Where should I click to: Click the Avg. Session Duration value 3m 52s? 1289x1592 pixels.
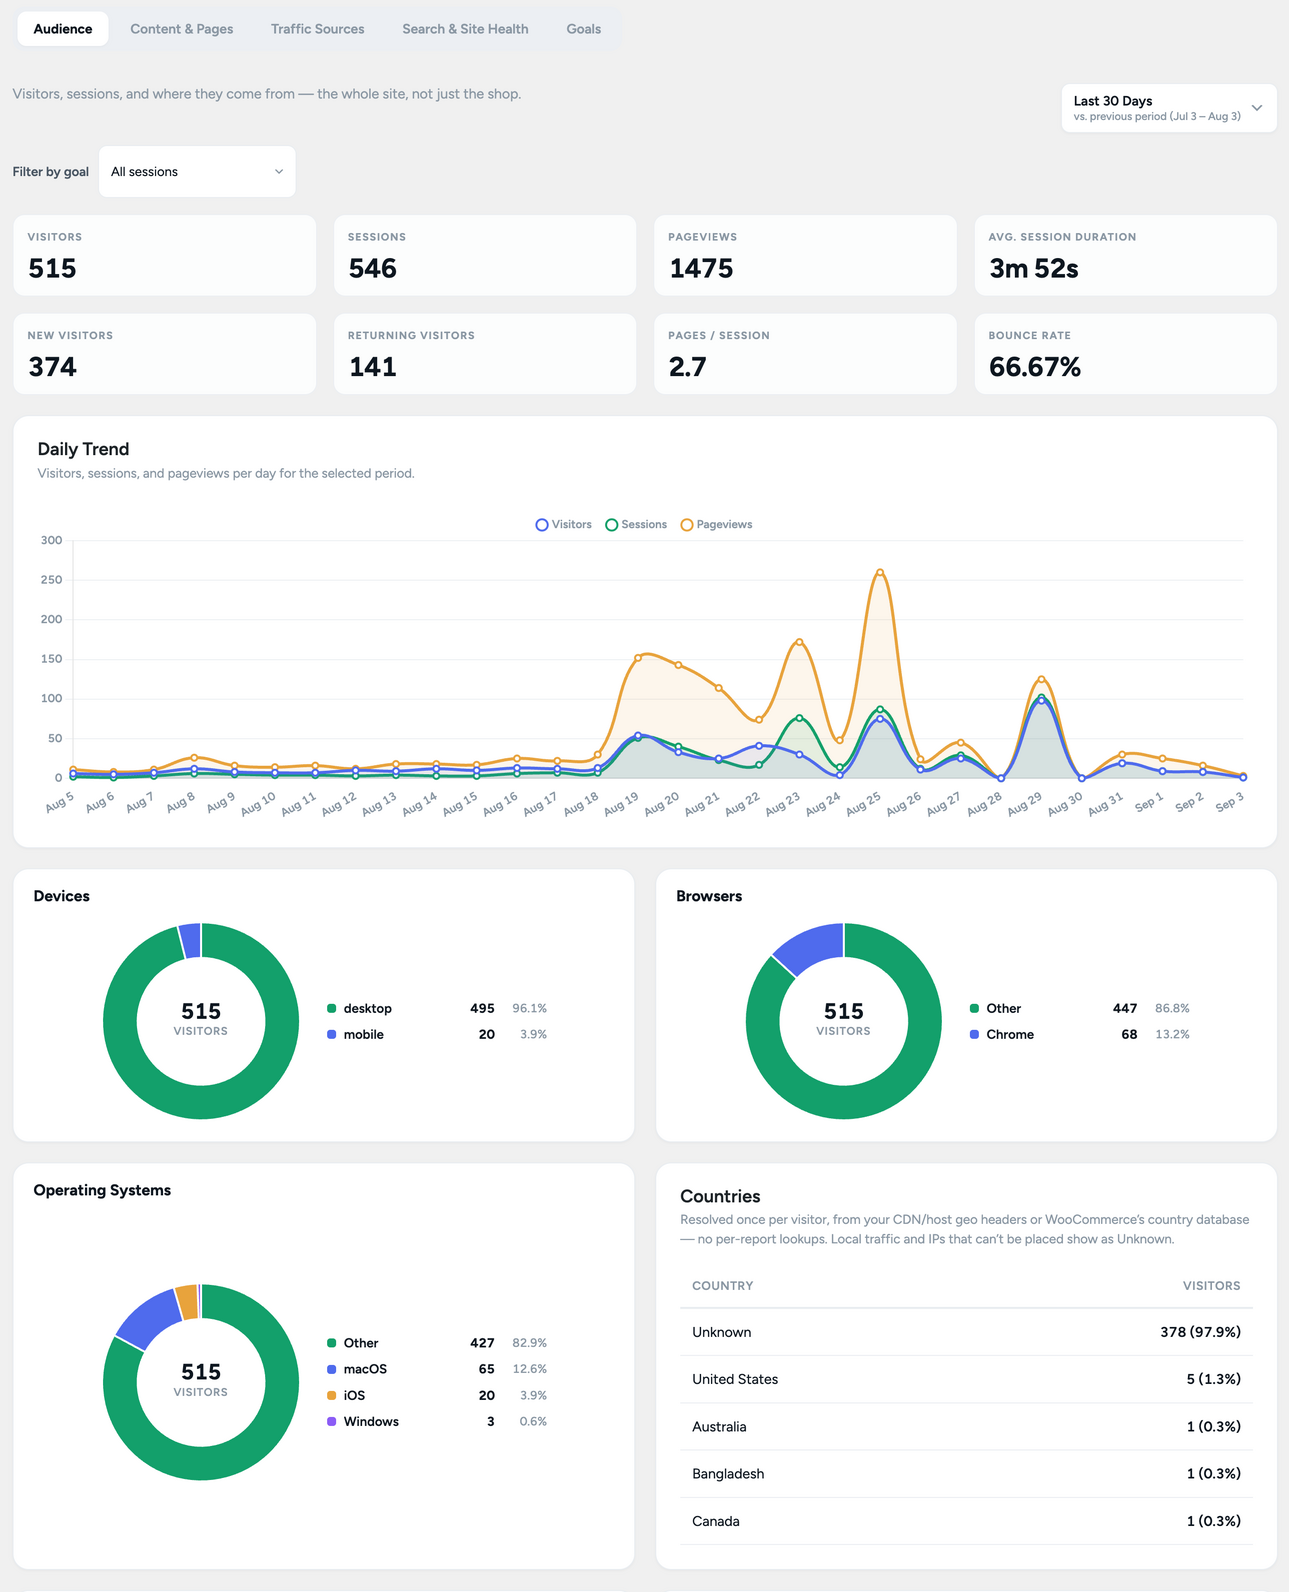pyautogui.click(x=1034, y=269)
